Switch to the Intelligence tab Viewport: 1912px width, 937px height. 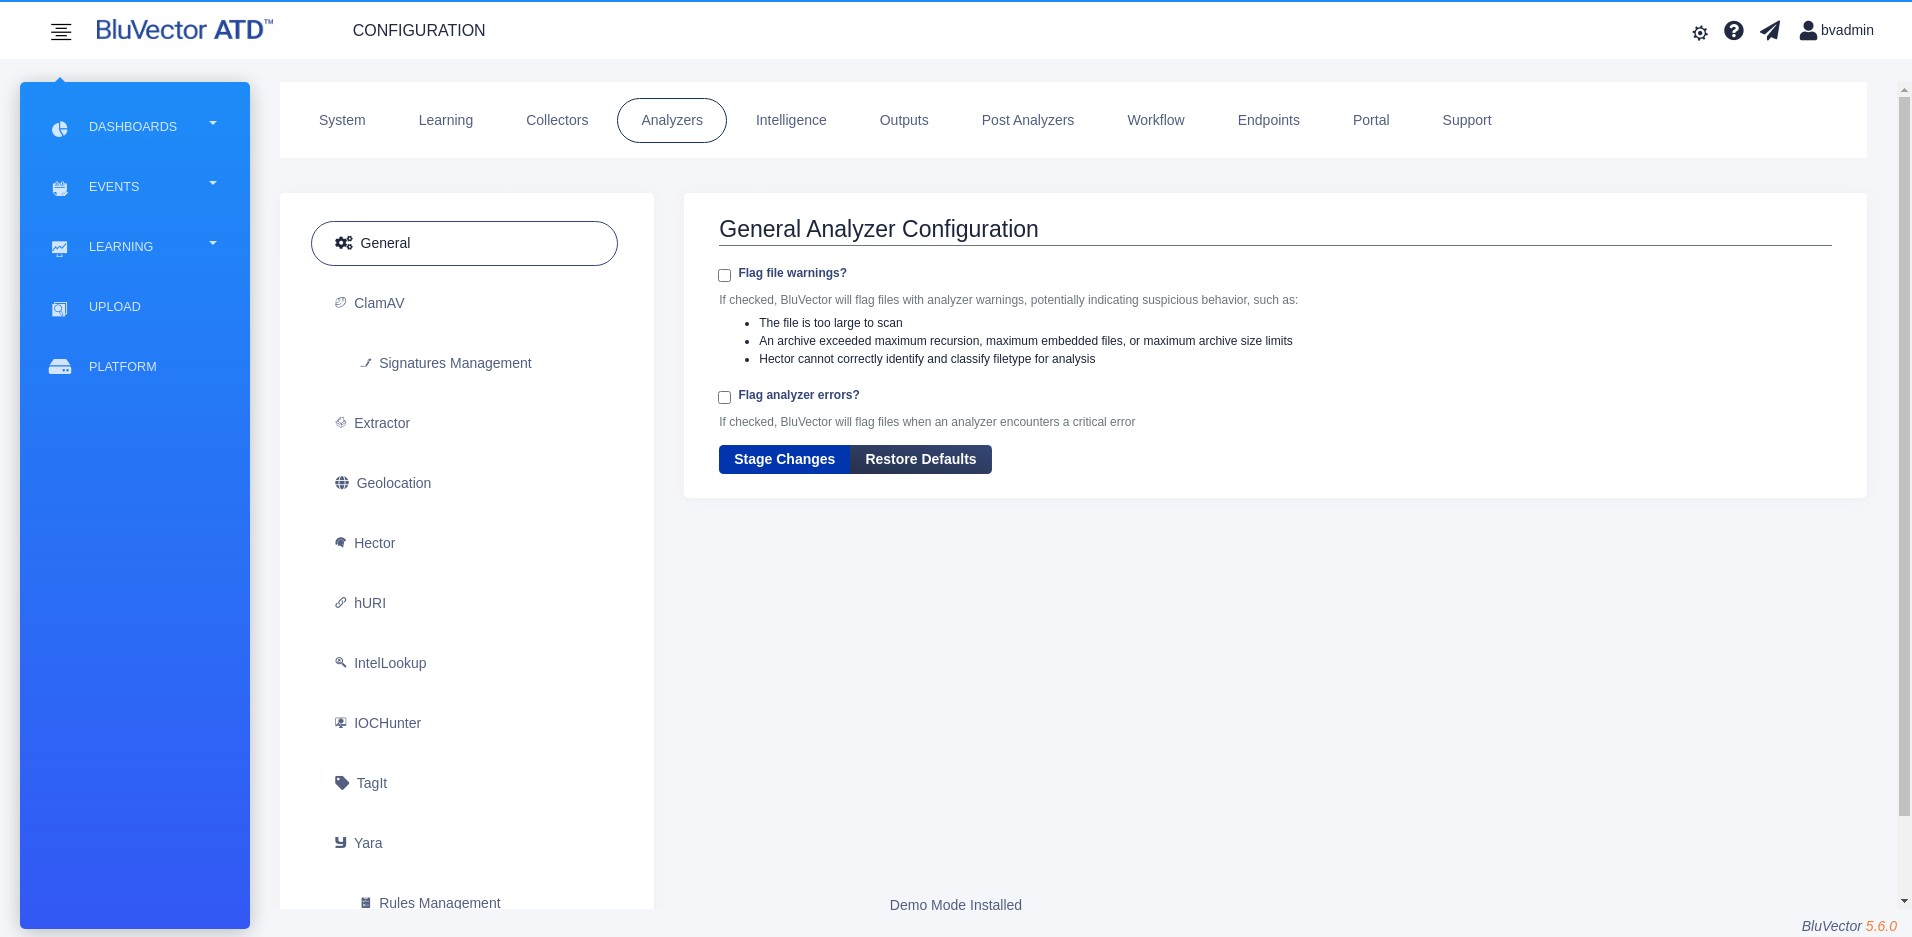pos(791,120)
